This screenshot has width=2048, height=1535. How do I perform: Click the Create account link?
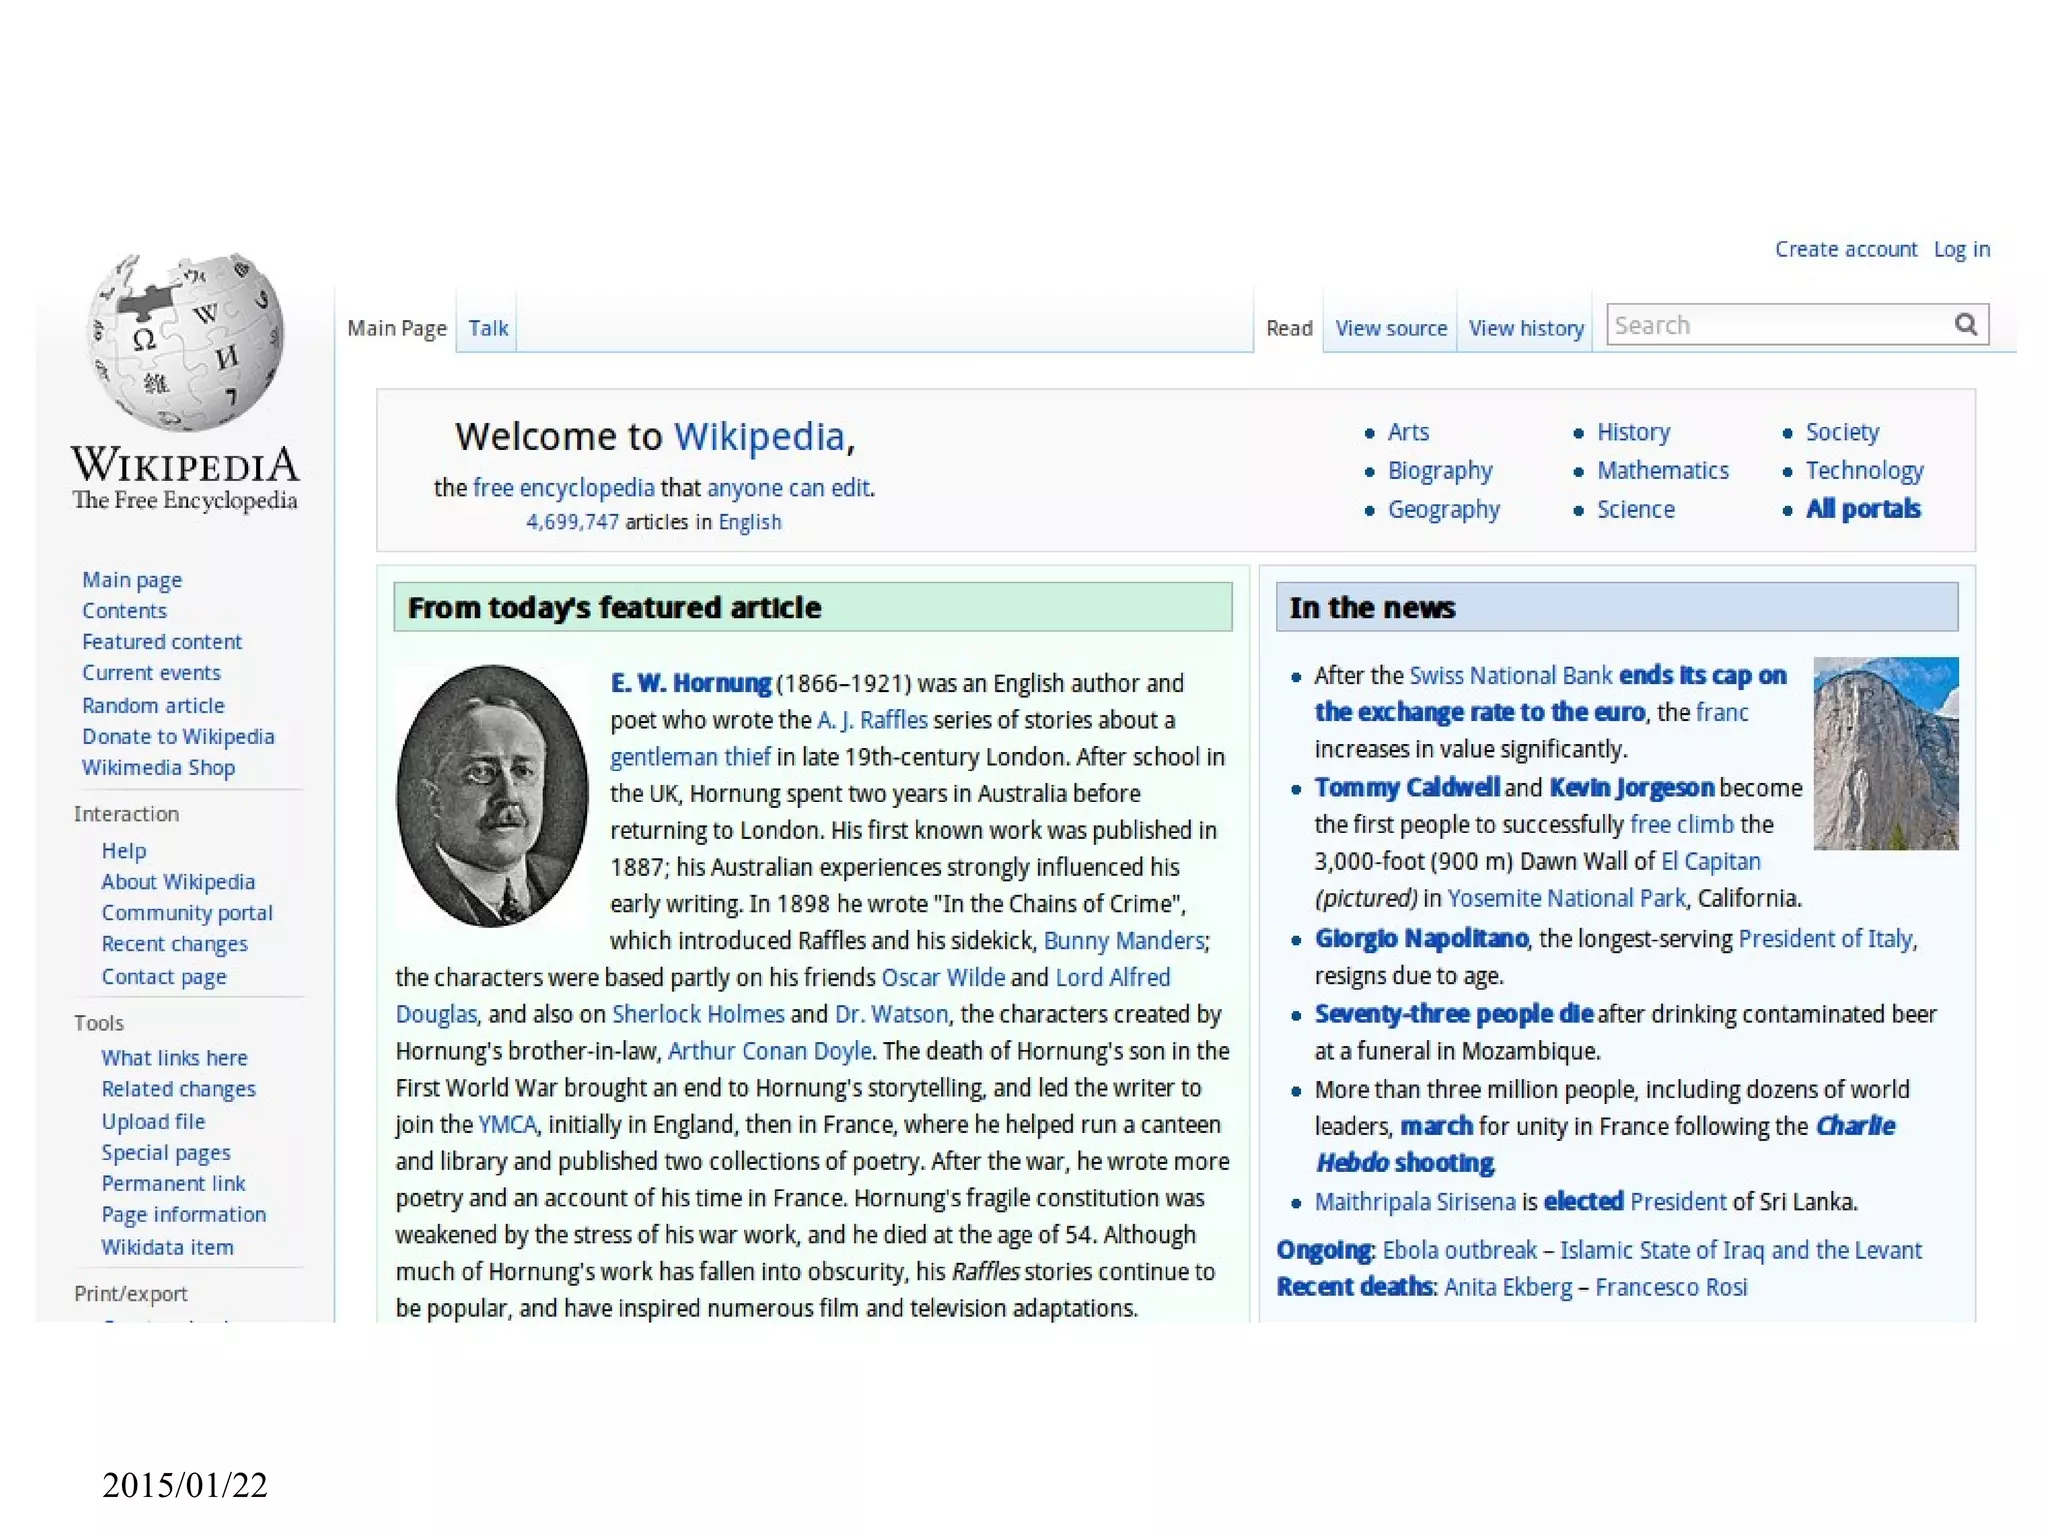(1845, 249)
